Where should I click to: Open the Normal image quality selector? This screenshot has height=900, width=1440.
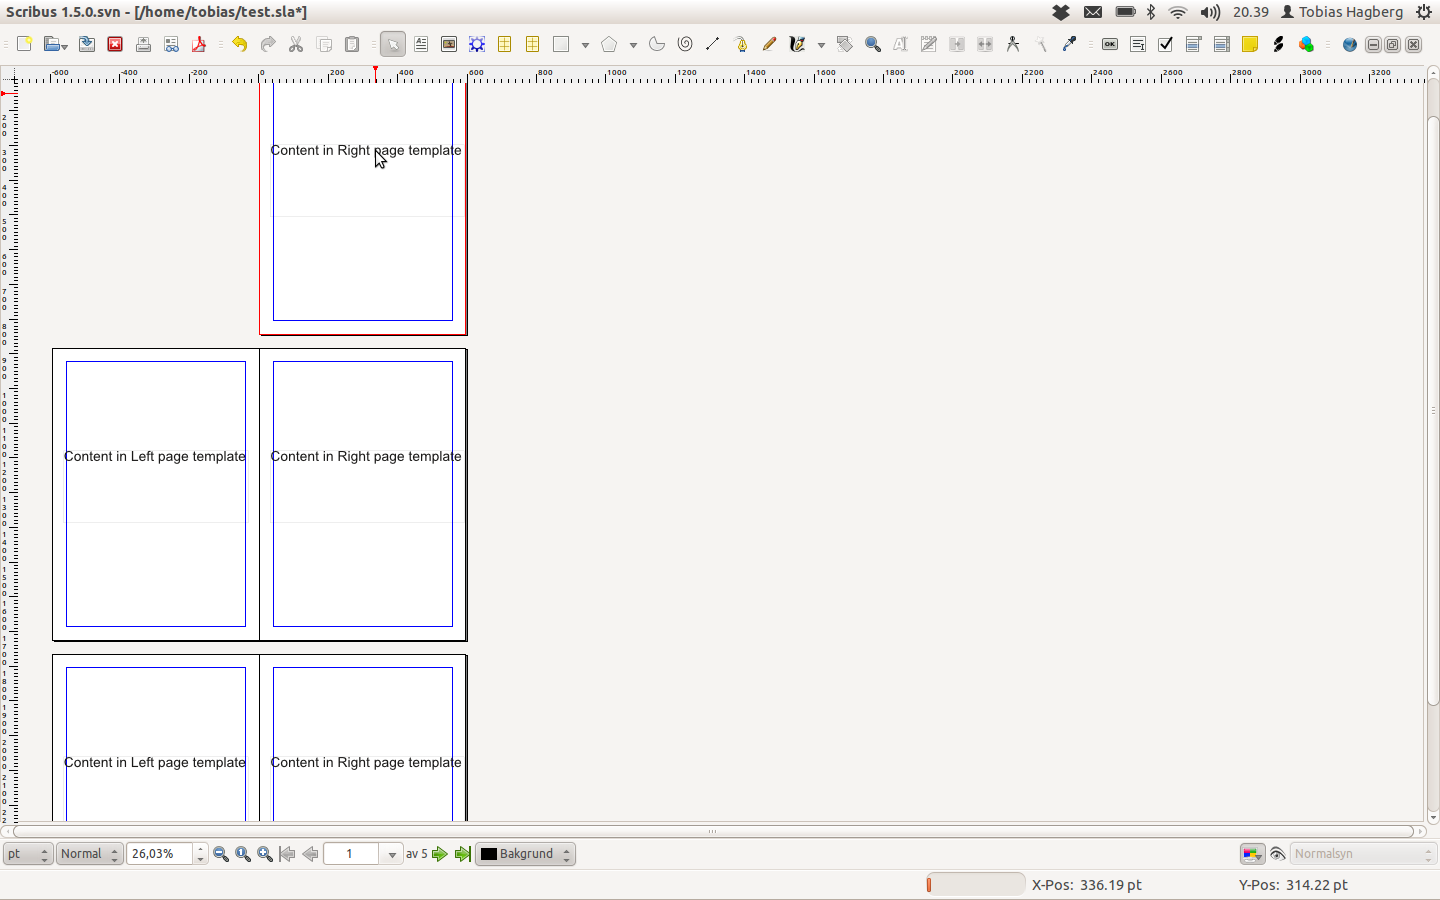89,854
